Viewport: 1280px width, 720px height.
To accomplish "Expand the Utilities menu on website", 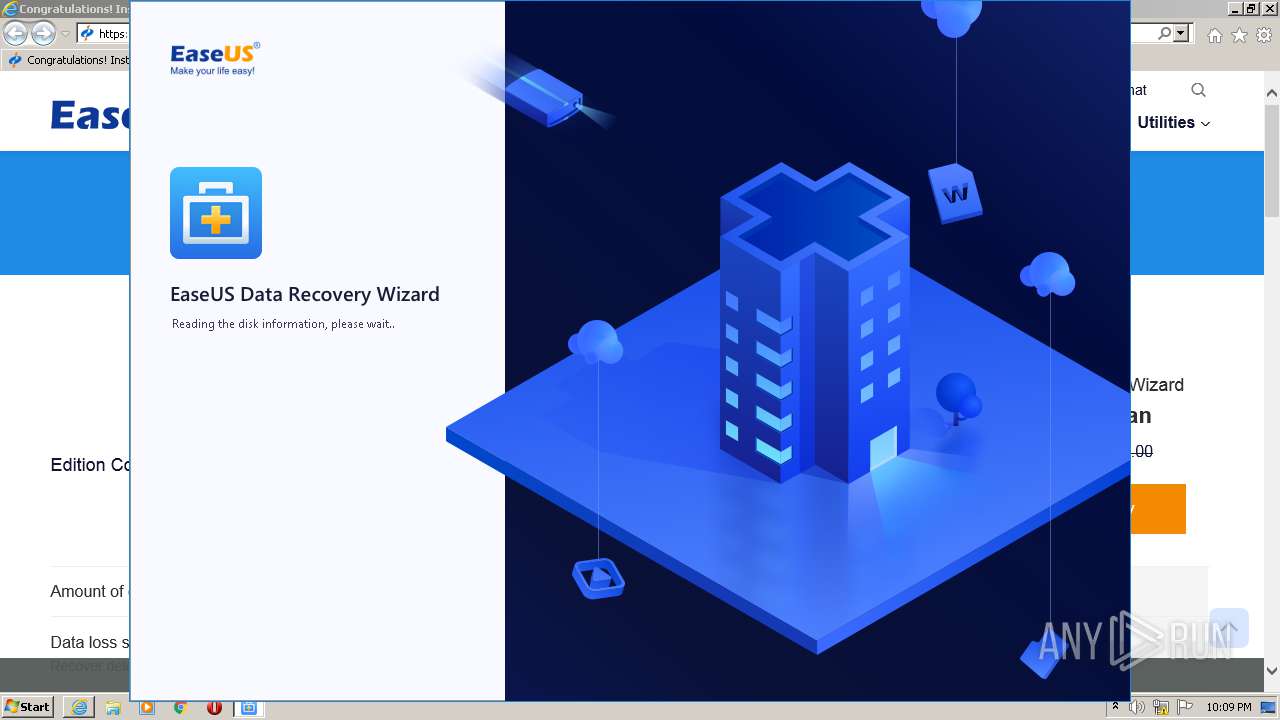I will pyautogui.click(x=1173, y=122).
